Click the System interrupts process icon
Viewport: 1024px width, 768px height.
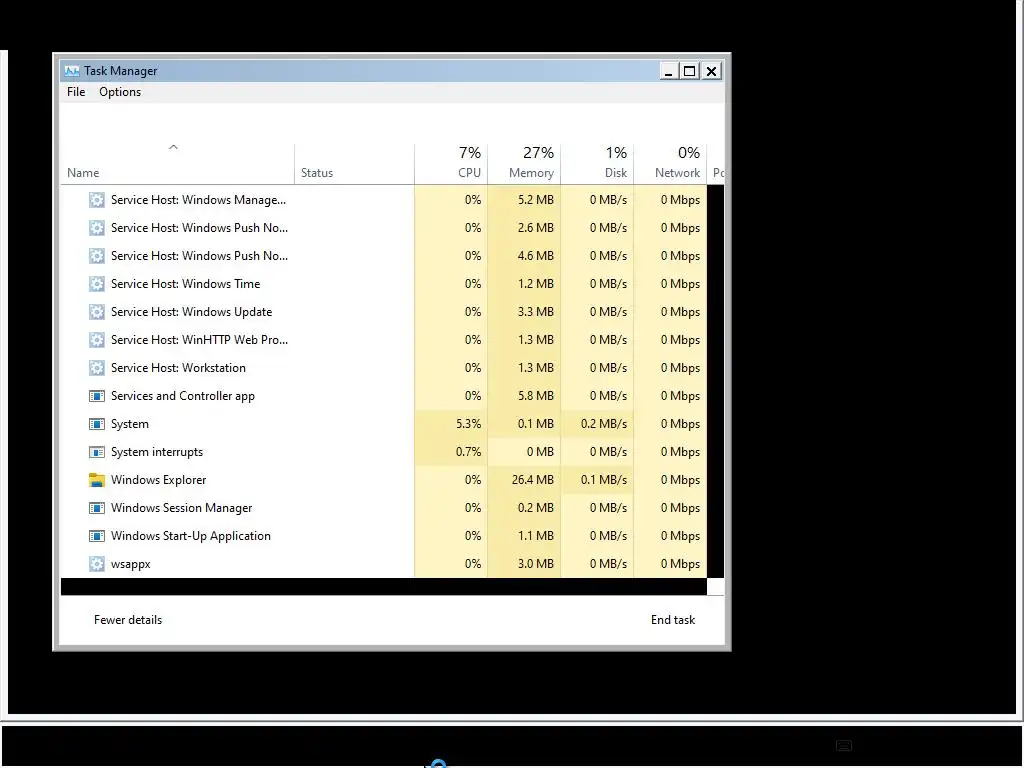click(x=97, y=453)
